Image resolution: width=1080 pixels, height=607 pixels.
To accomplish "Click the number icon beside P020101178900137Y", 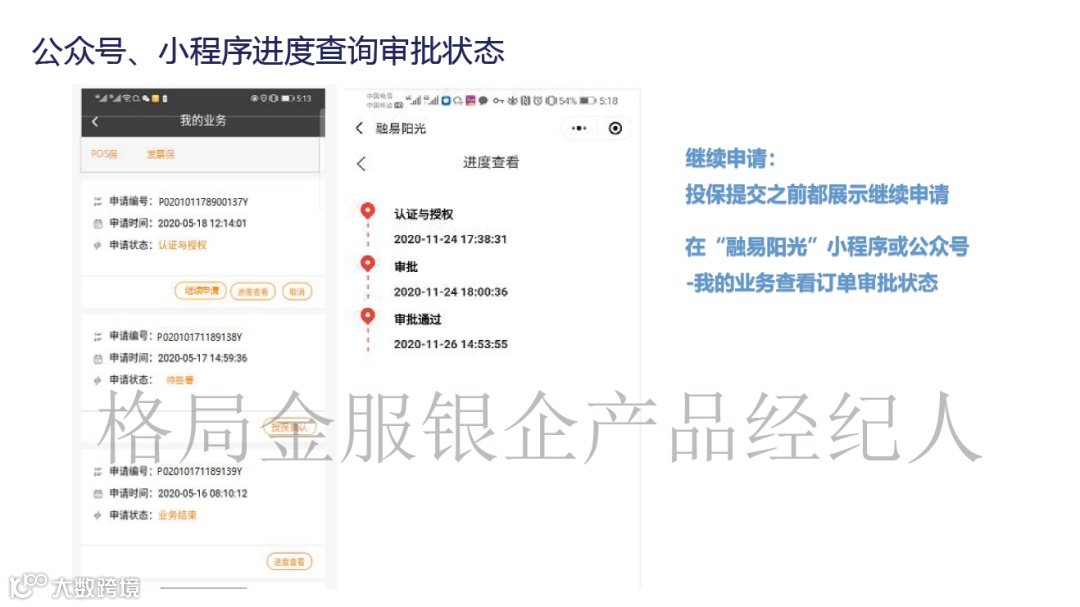I will click(x=97, y=201).
